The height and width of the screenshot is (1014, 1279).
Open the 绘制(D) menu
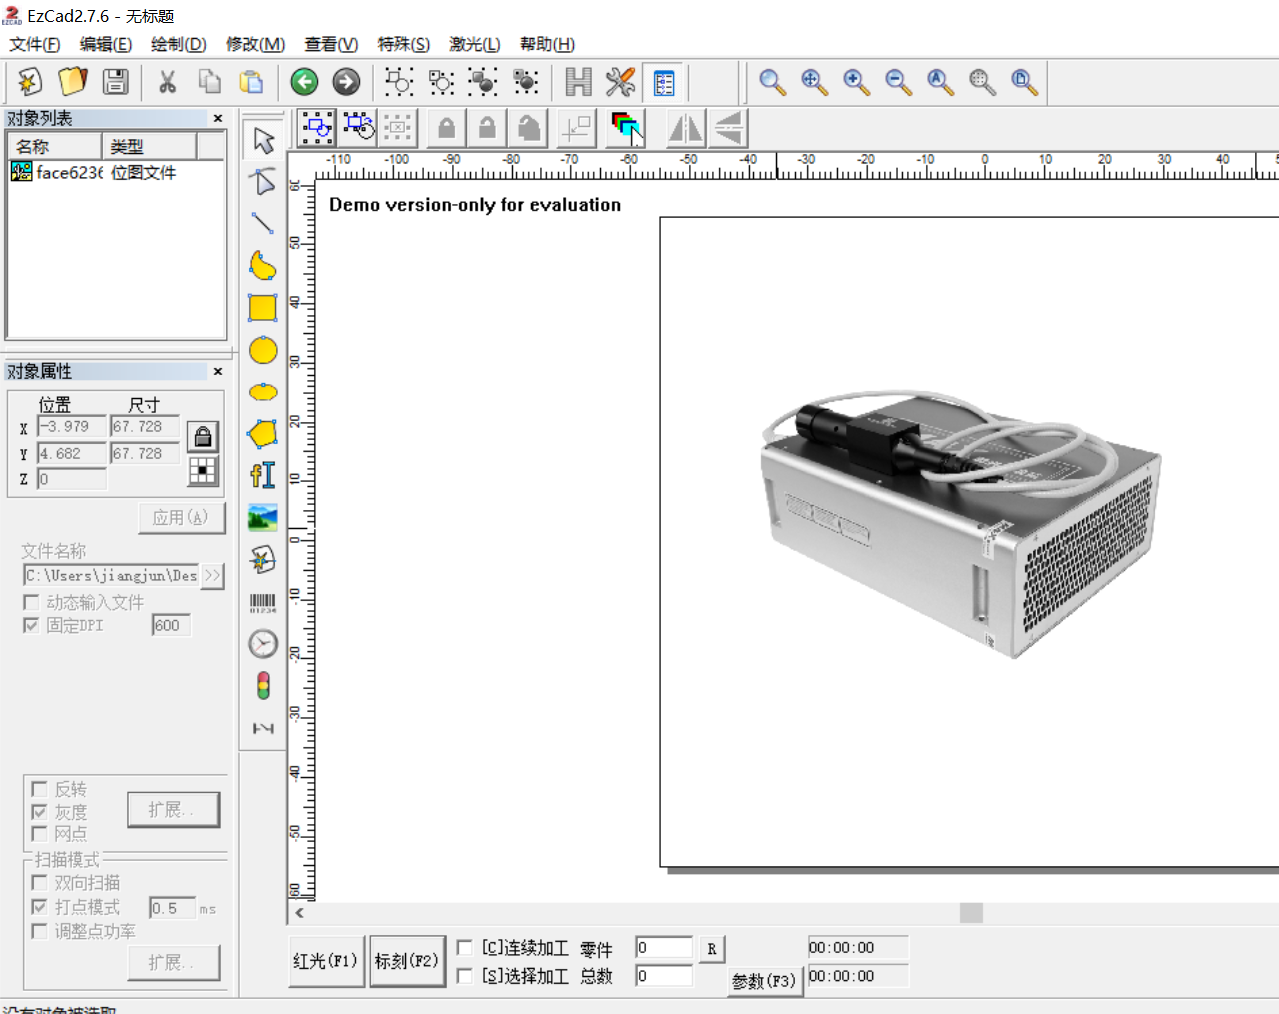[179, 44]
